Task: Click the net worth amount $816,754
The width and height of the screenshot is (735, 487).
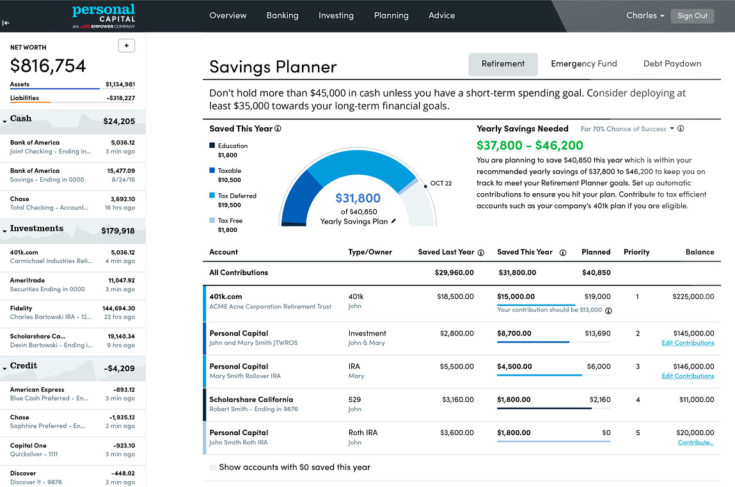Action: 48,66
